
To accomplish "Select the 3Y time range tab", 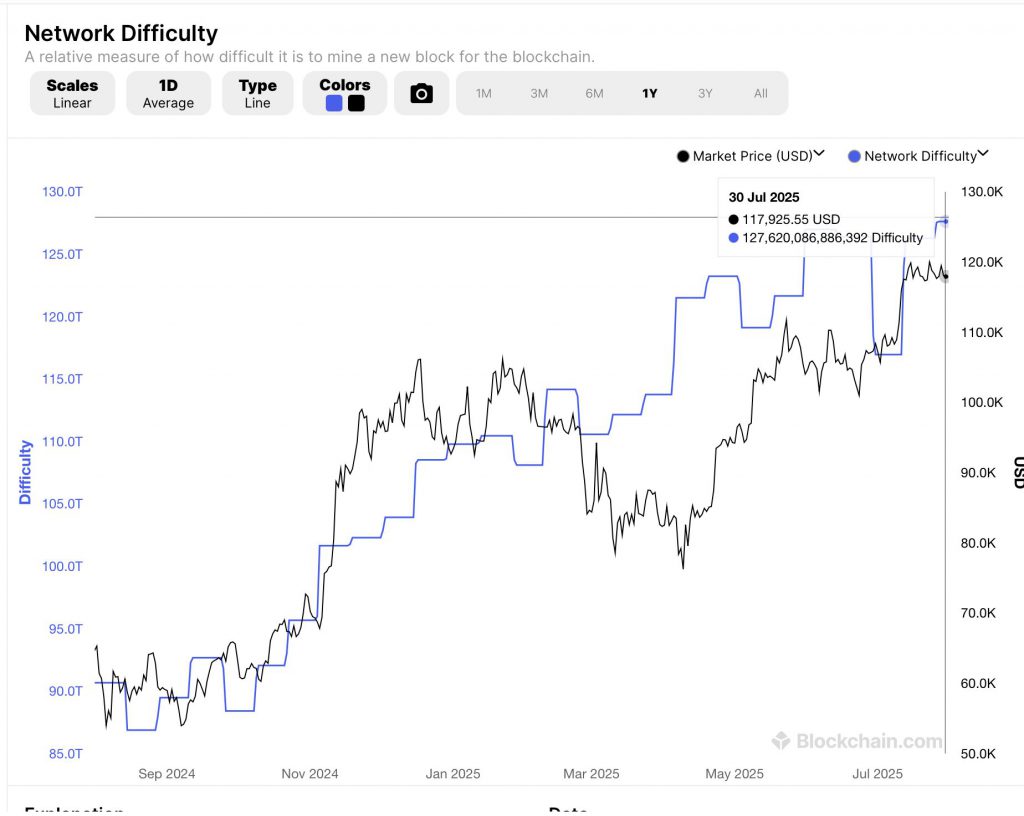I will [x=705, y=93].
